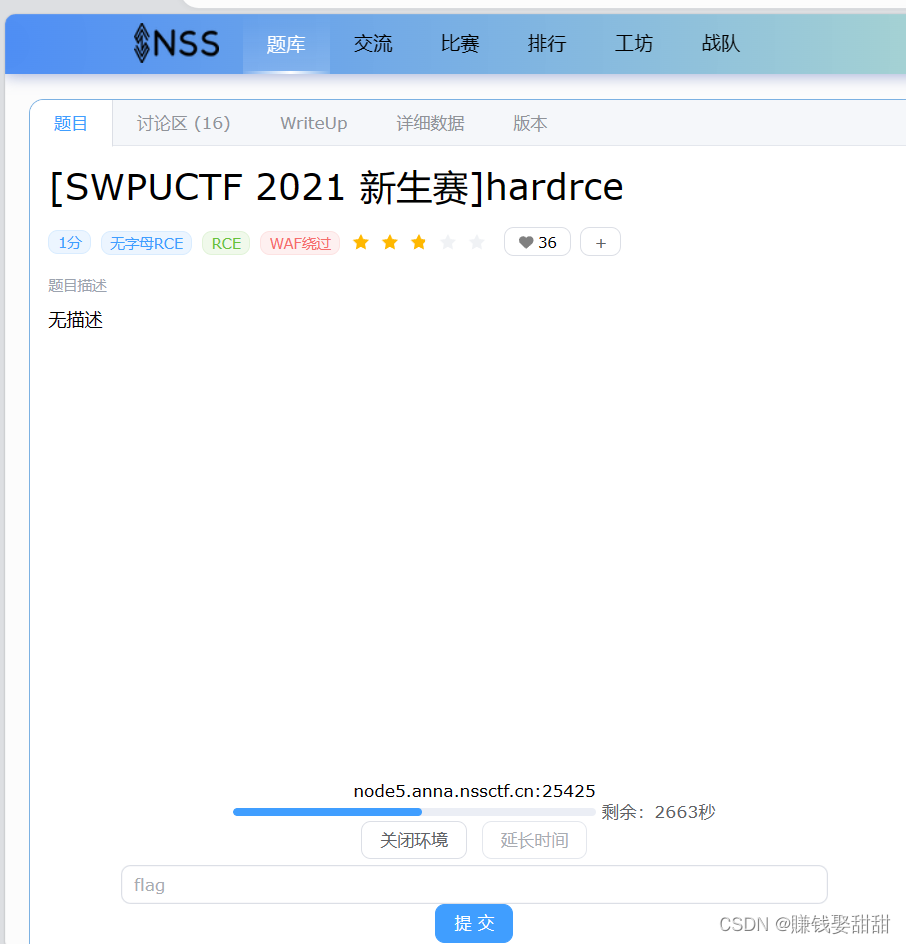The height and width of the screenshot is (944, 906).
Task: Select the first rating star
Action: (x=361, y=241)
